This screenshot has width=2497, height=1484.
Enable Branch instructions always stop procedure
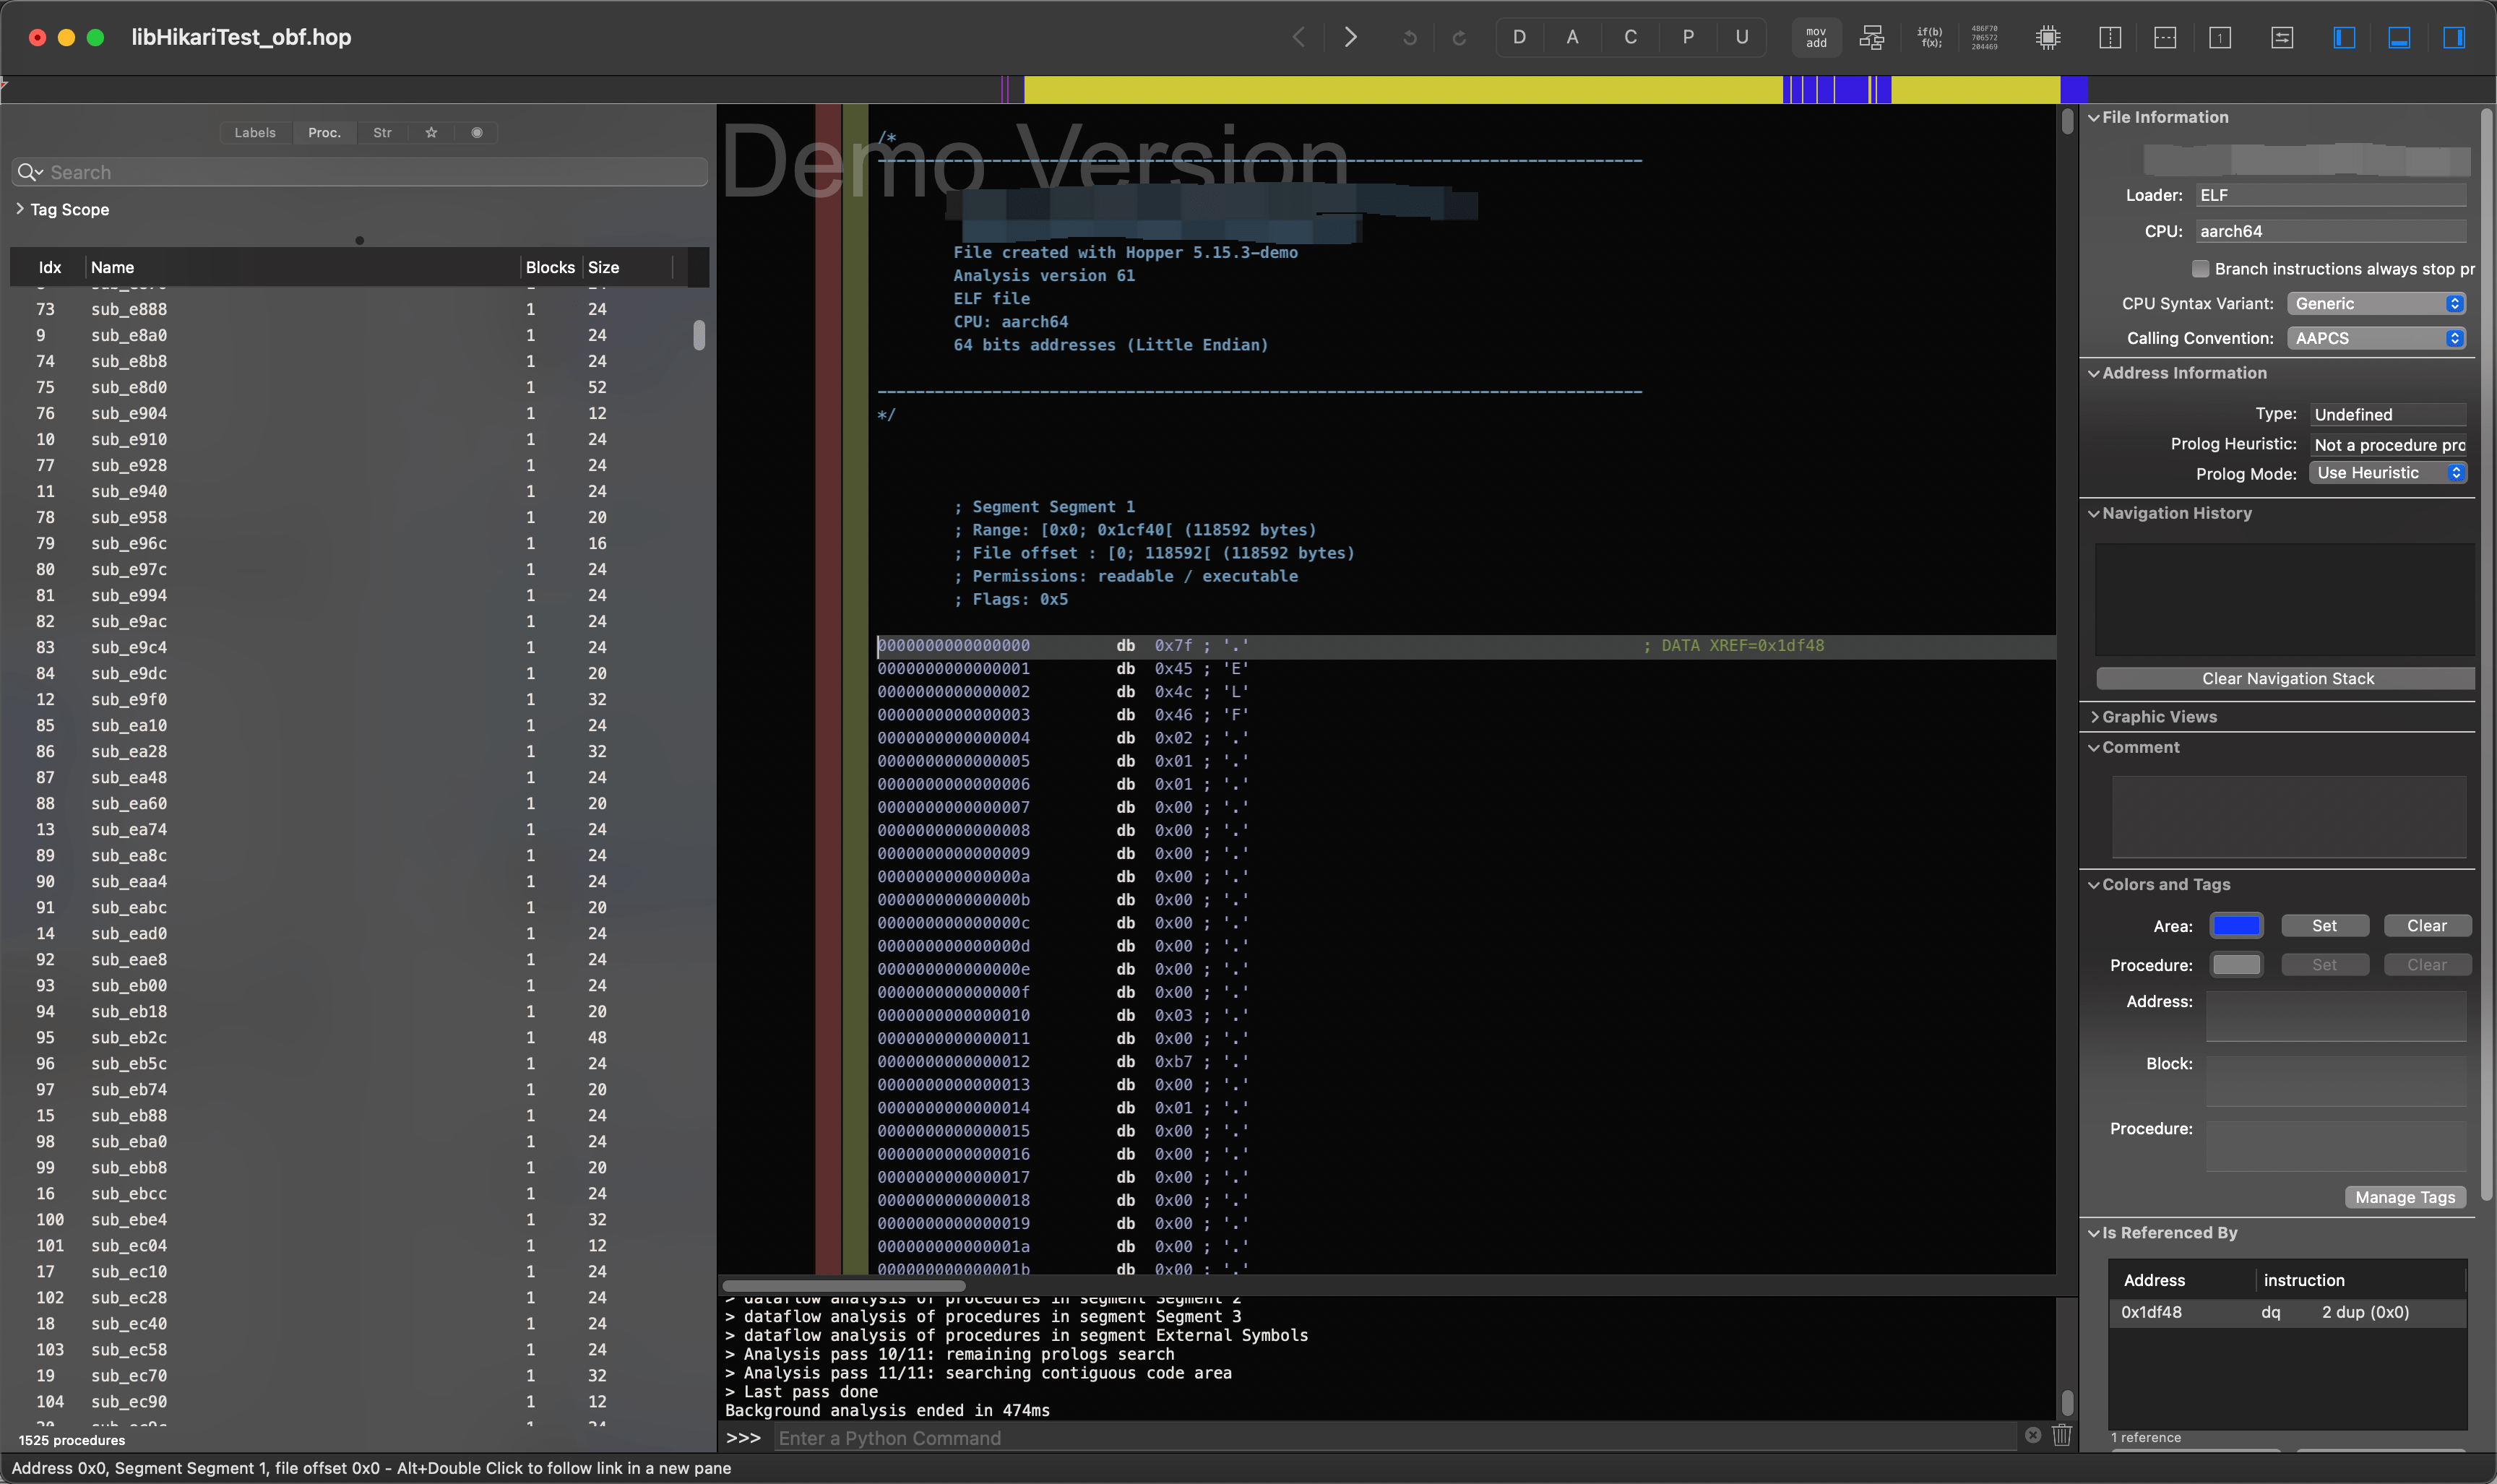pyautogui.click(x=2200, y=269)
